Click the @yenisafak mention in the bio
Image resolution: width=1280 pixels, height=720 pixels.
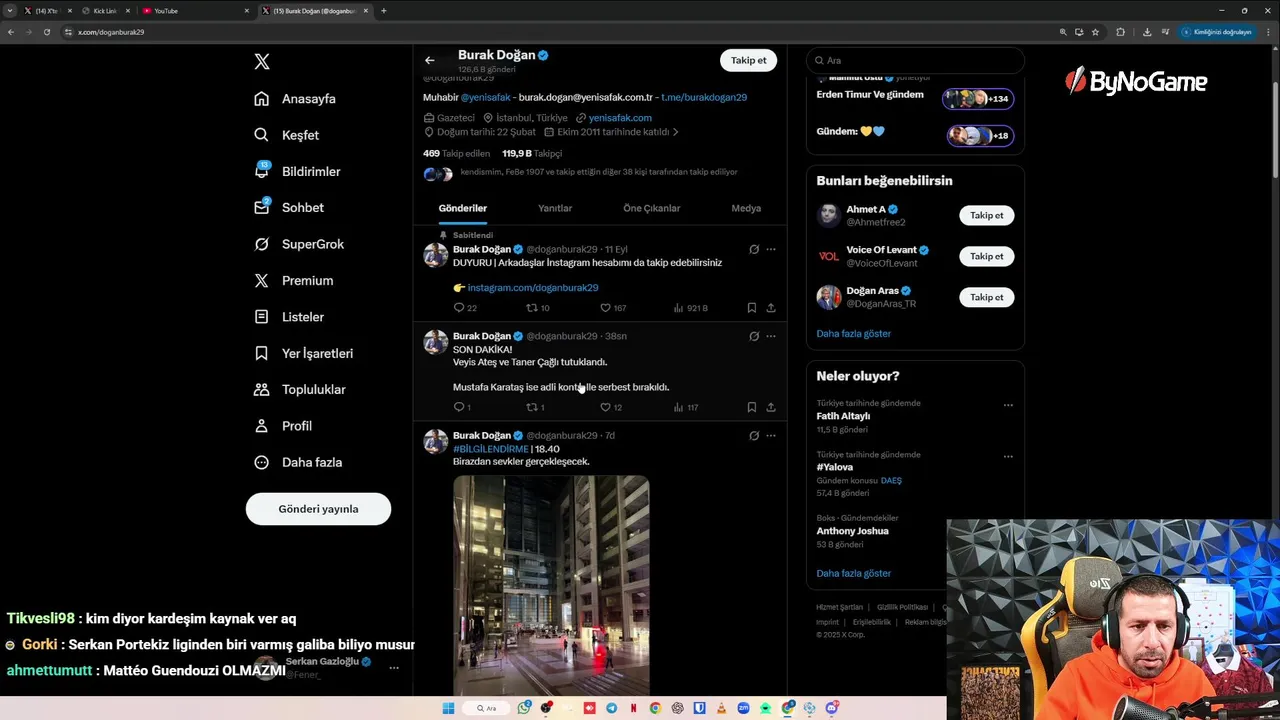486,97
